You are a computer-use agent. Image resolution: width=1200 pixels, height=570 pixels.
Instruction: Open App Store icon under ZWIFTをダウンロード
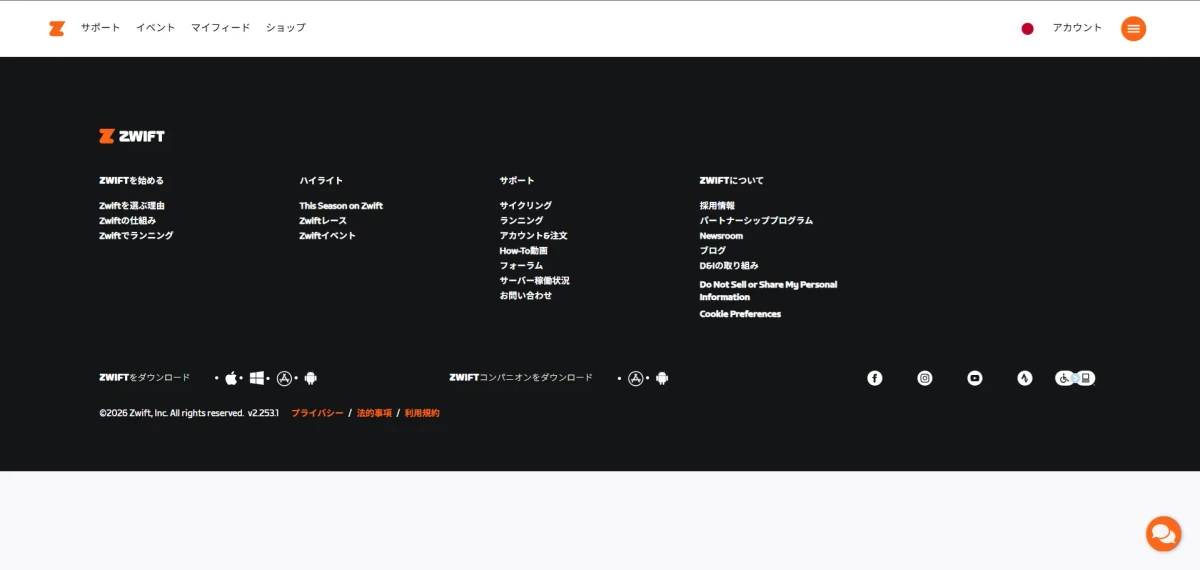click(x=284, y=378)
